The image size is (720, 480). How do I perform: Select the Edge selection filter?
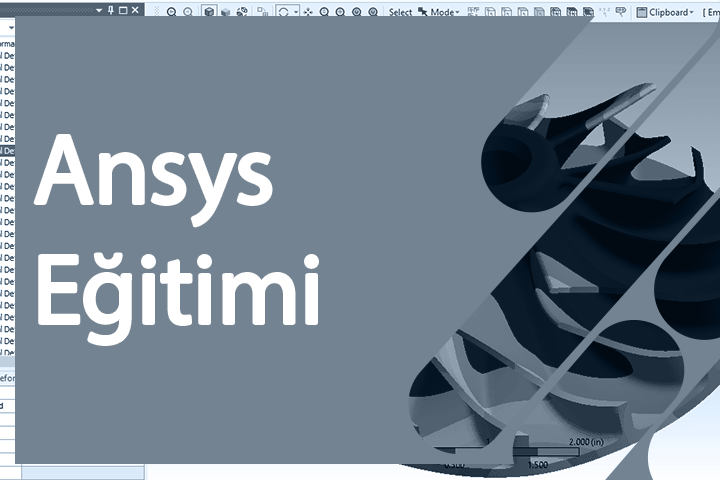506,12
